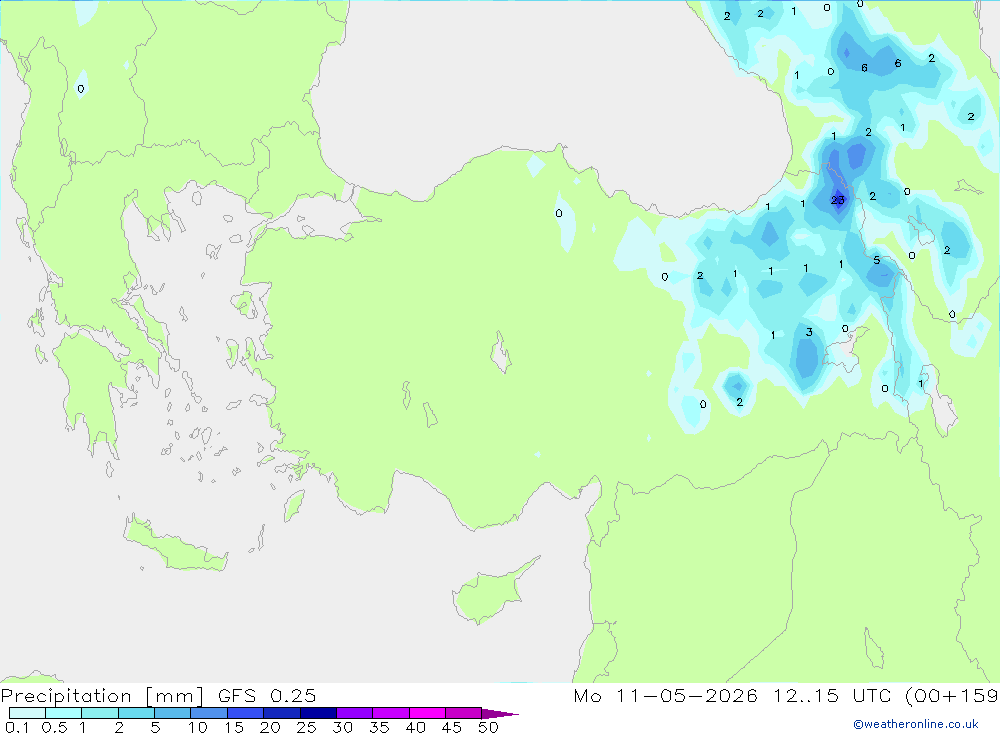This screenshot has width=1000, height=733.
Task: Pick the dark navy swatch between 25 and 30
Action: (x=318, y=713)
